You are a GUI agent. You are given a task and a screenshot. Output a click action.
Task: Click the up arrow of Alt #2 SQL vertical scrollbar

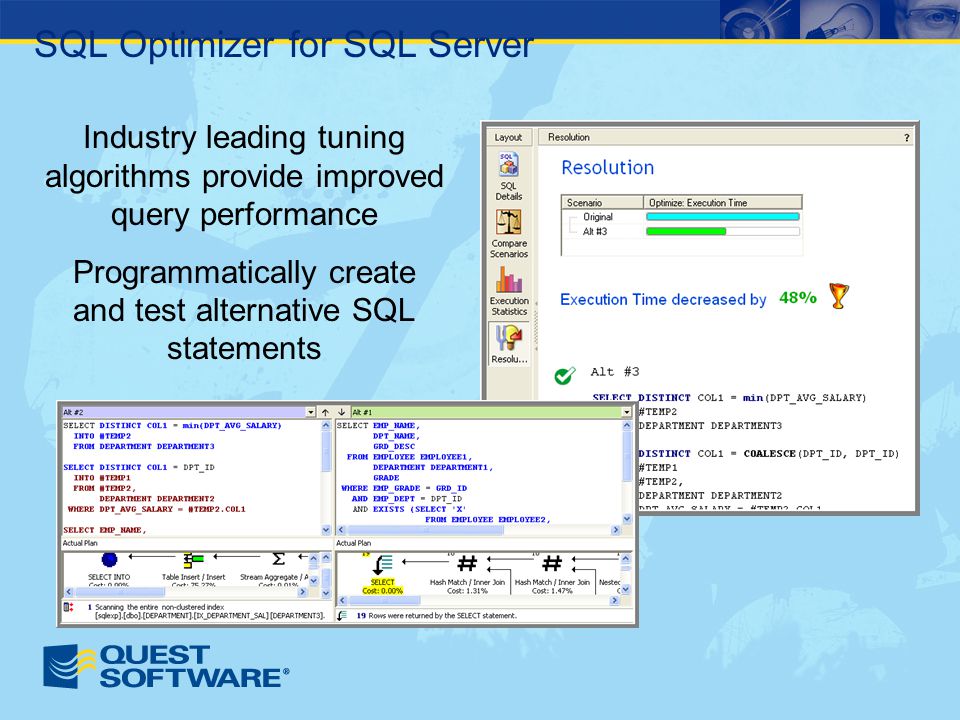[326, 426]
